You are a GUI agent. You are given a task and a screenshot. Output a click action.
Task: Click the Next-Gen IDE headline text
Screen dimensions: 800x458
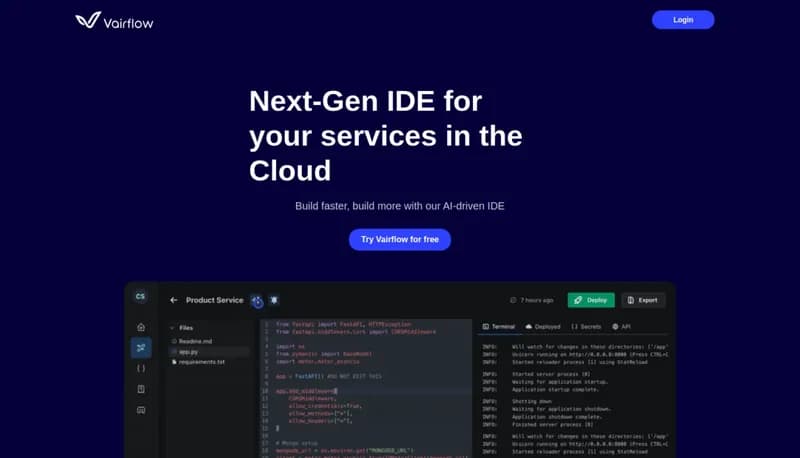[x=386, y=136]
